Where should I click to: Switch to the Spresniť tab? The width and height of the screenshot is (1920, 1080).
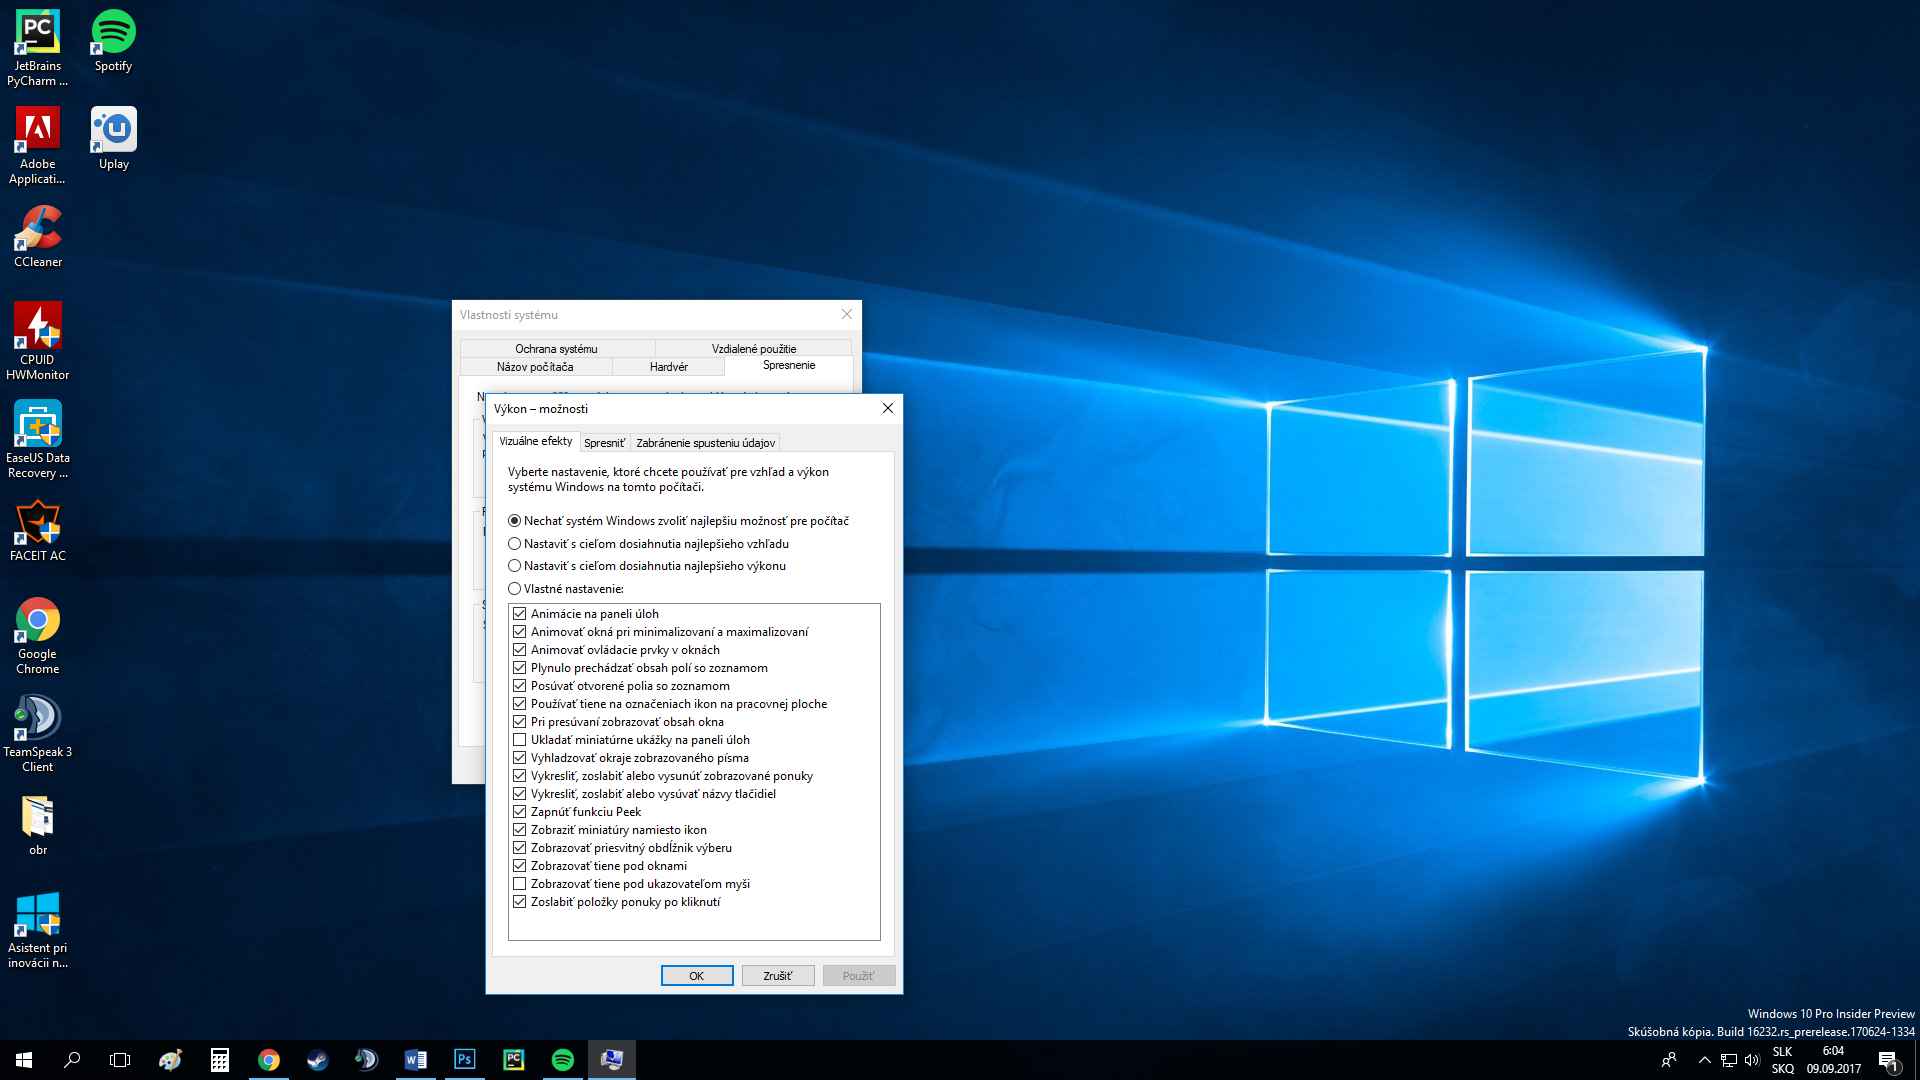tap(604, 443)
